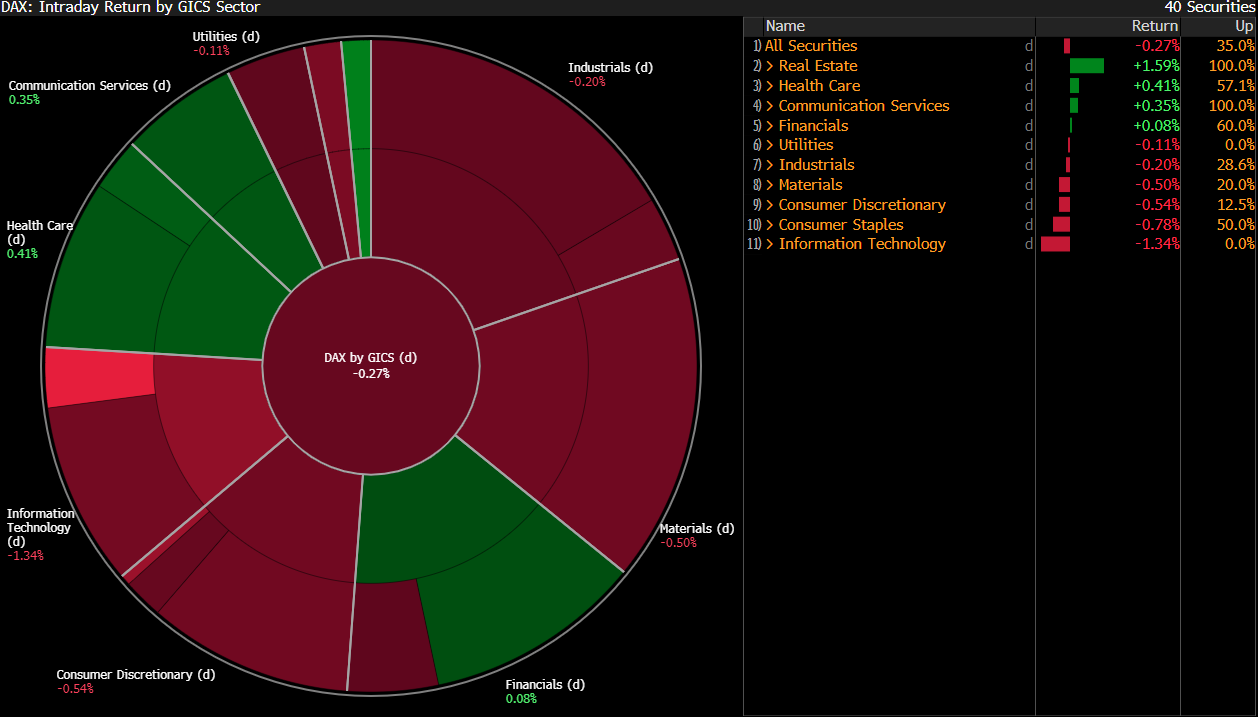This screenshot has width=1258, height=717.
Task: Click the DAX: Intraday Return title
Action: tap(131, 7)
